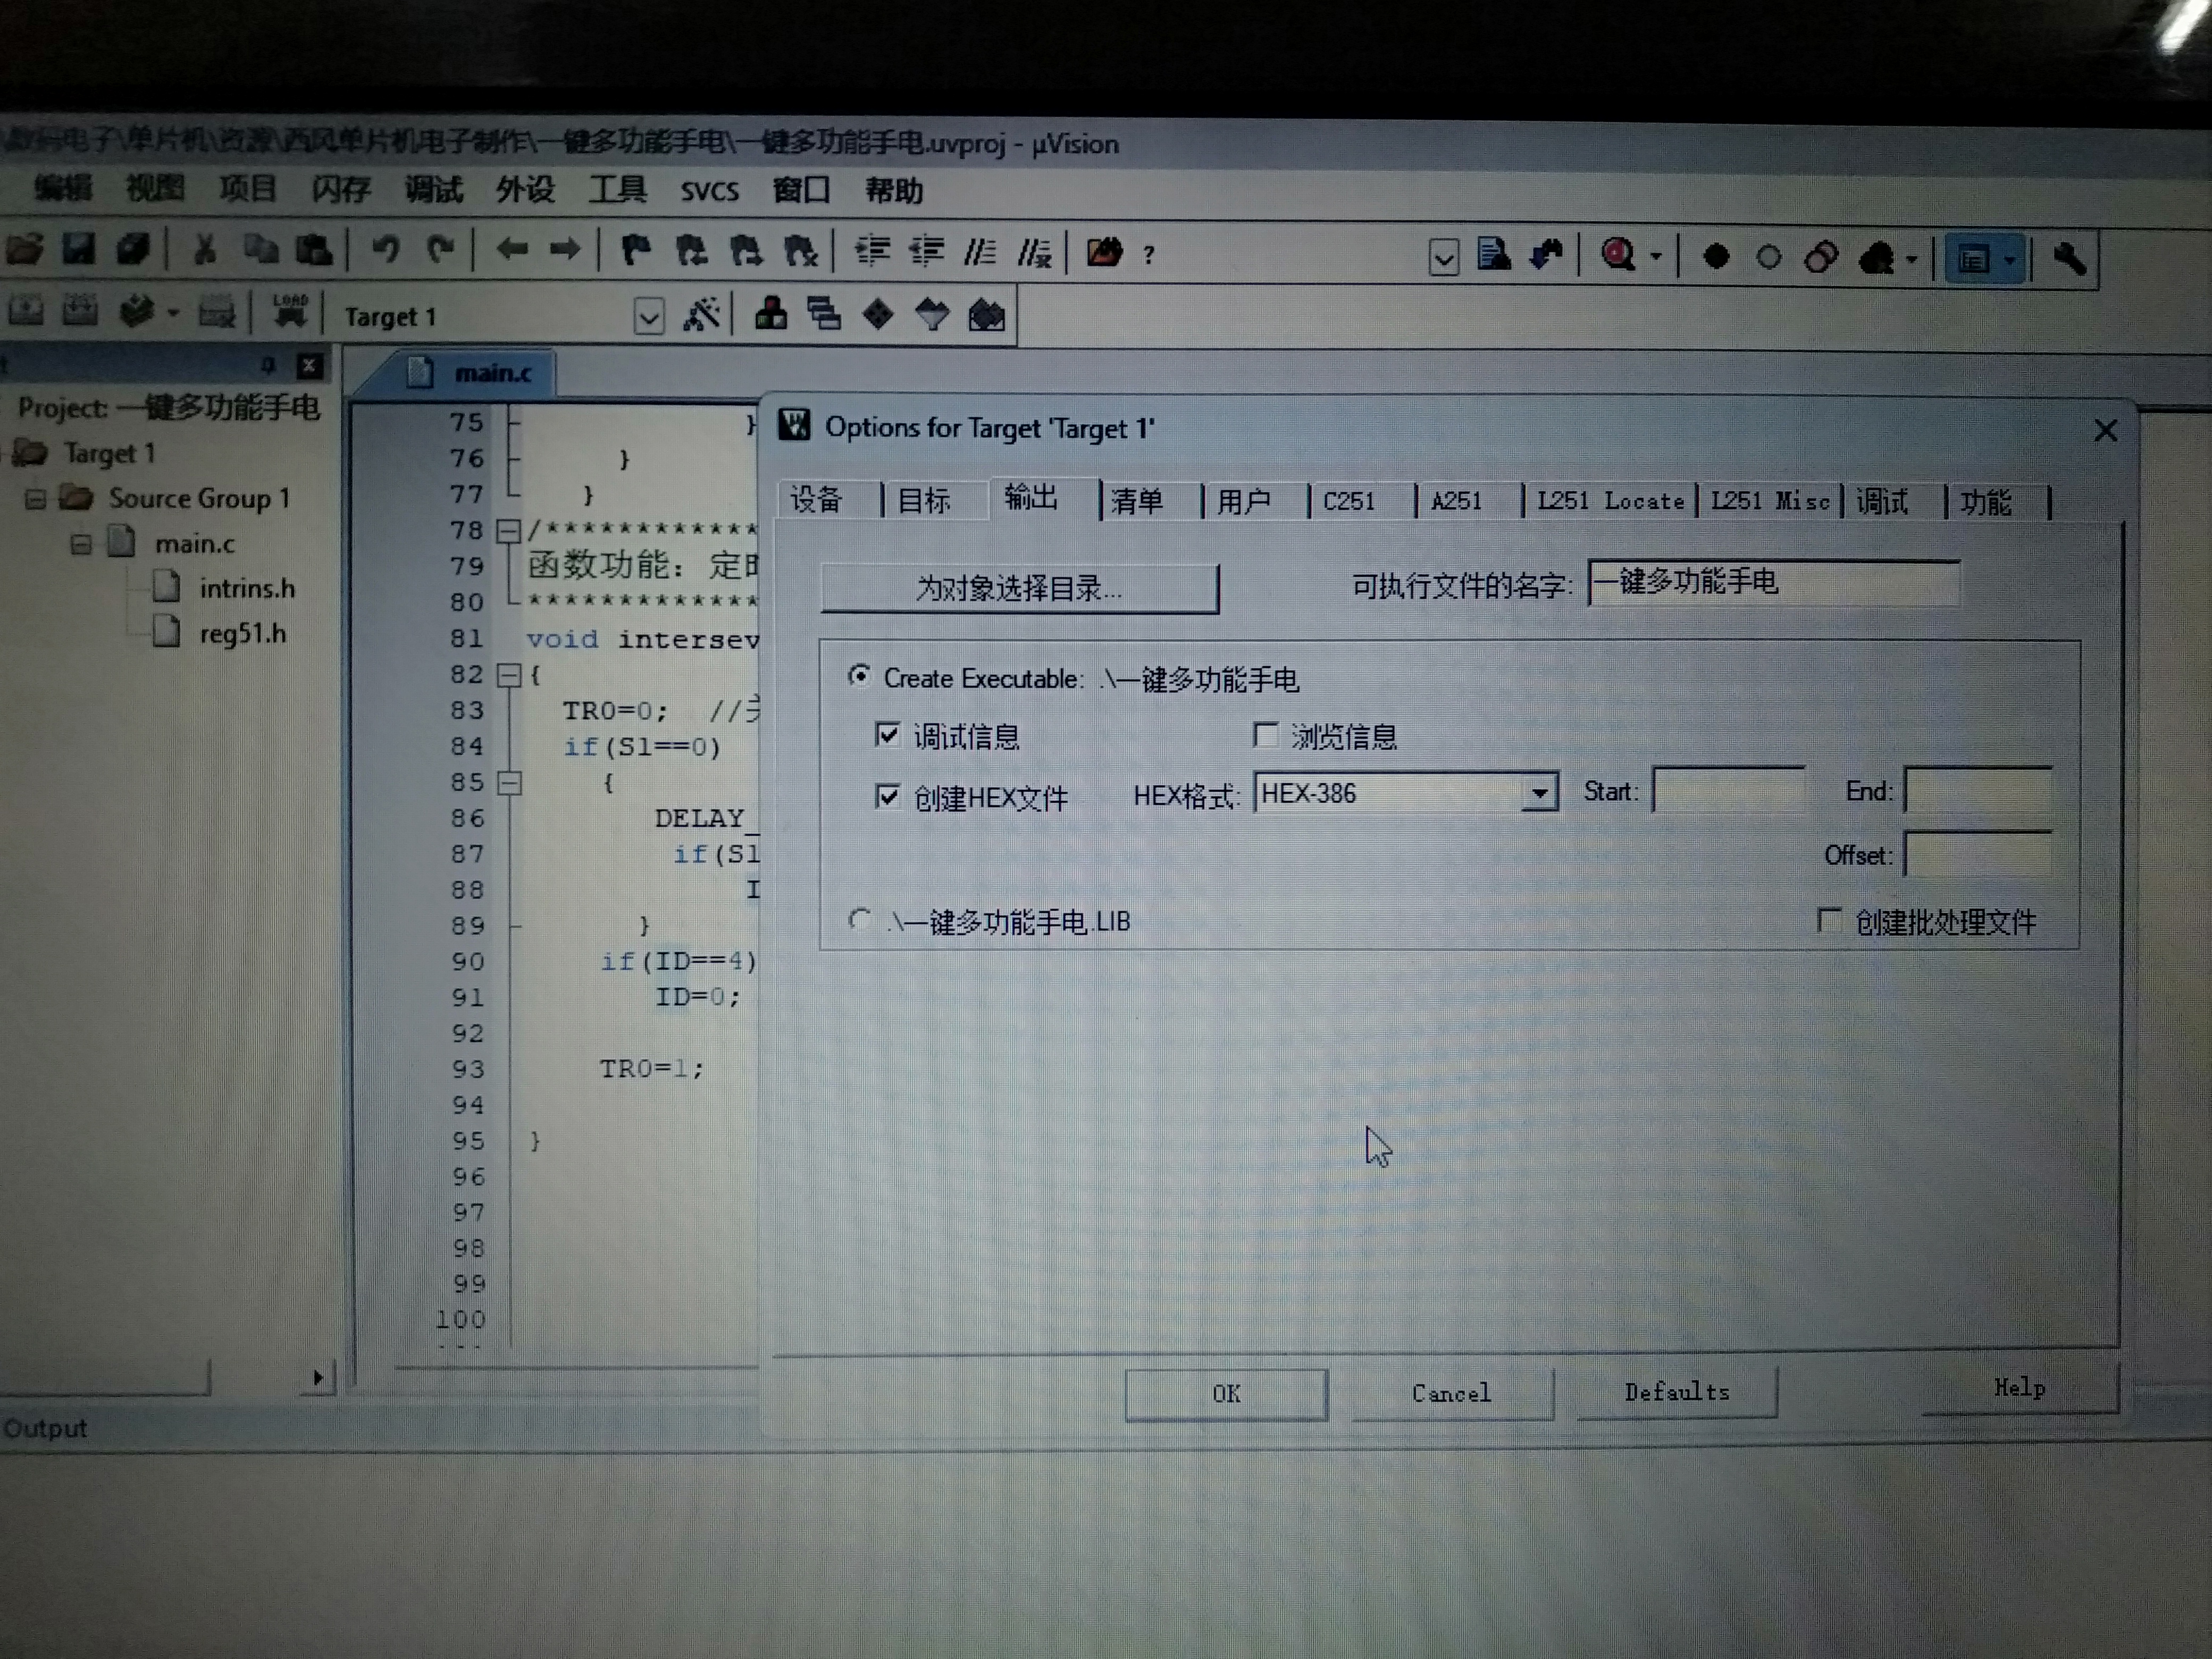Click the Help button in dialog
This screenshot has height=1659, width=2212.
click(x=2019, y=1387)
